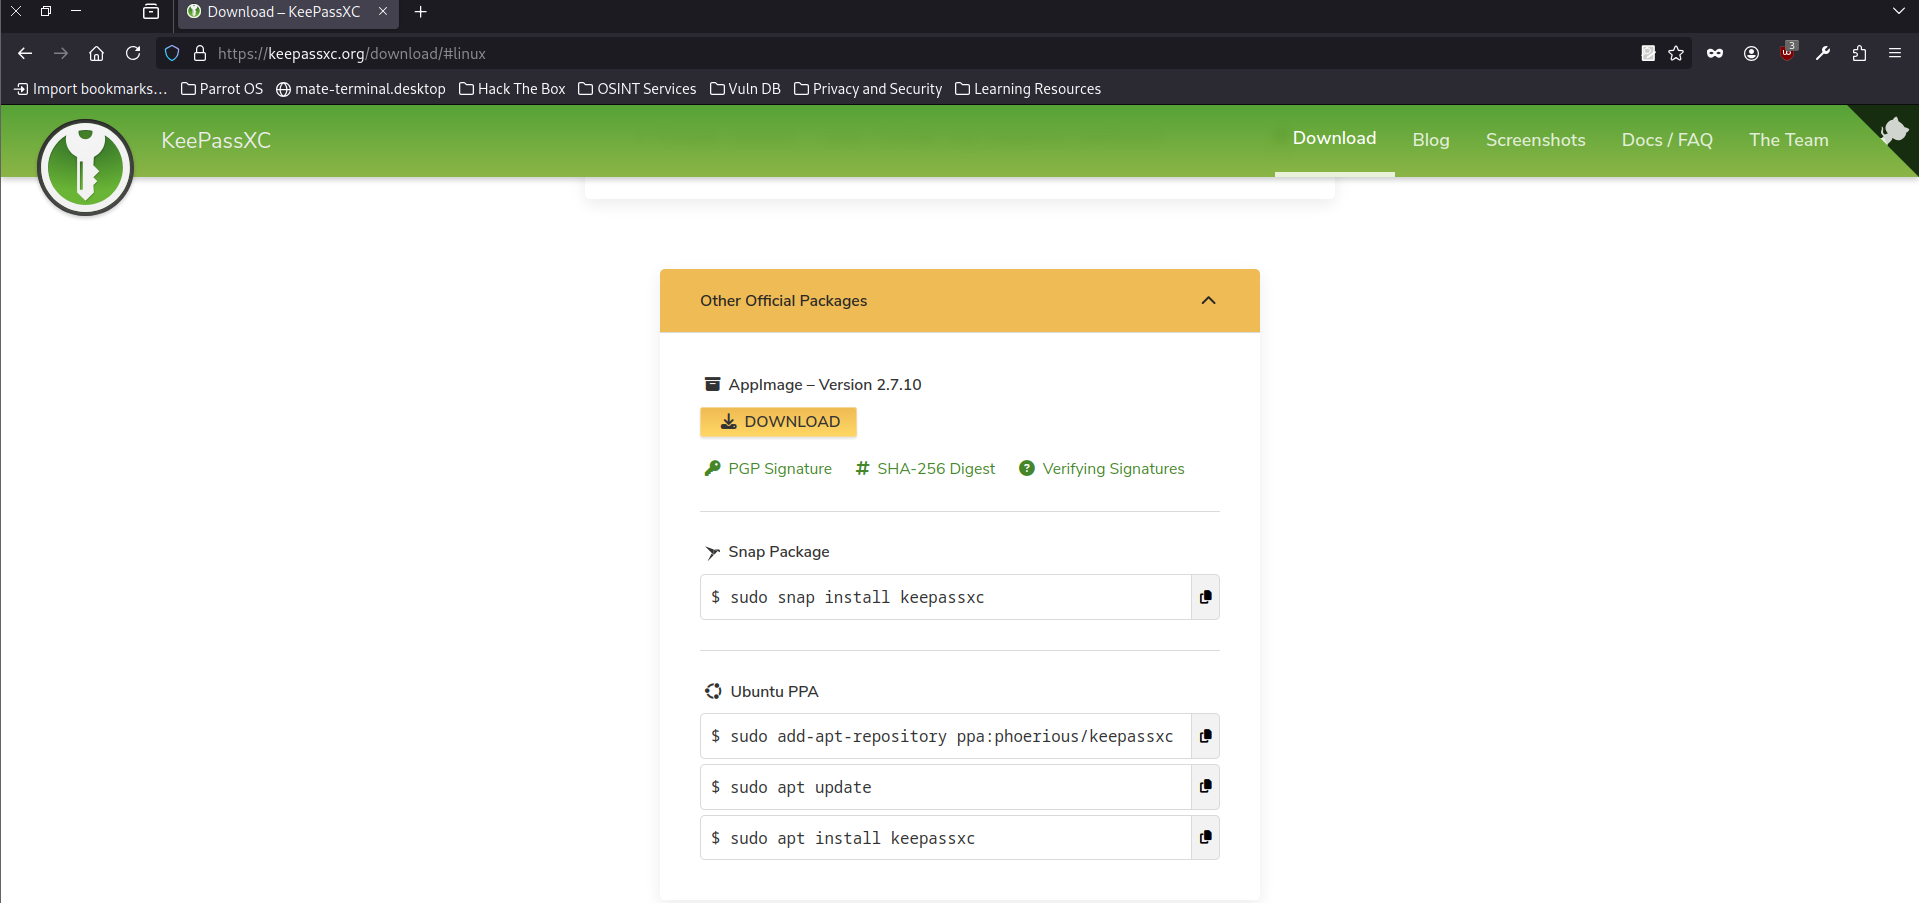Click the add-apt-repository command field
This screenshot has width=1919, height=903.
[945, 736]
